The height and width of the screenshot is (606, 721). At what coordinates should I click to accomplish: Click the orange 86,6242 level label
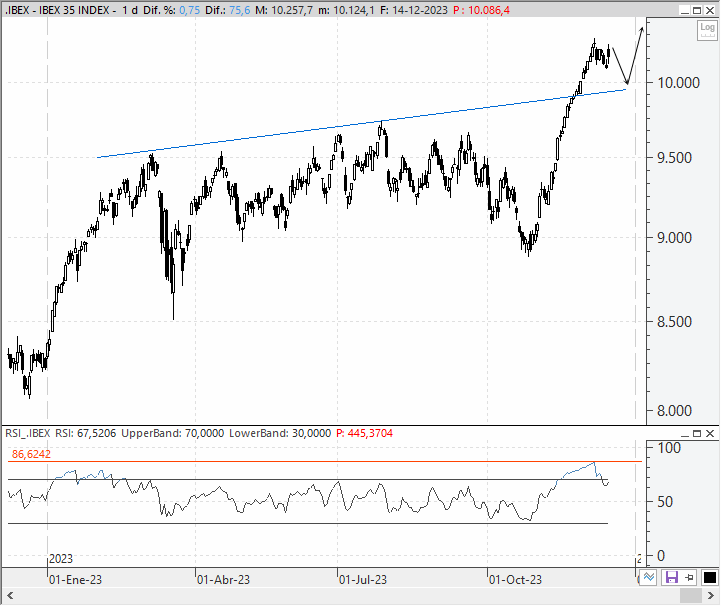31,454
